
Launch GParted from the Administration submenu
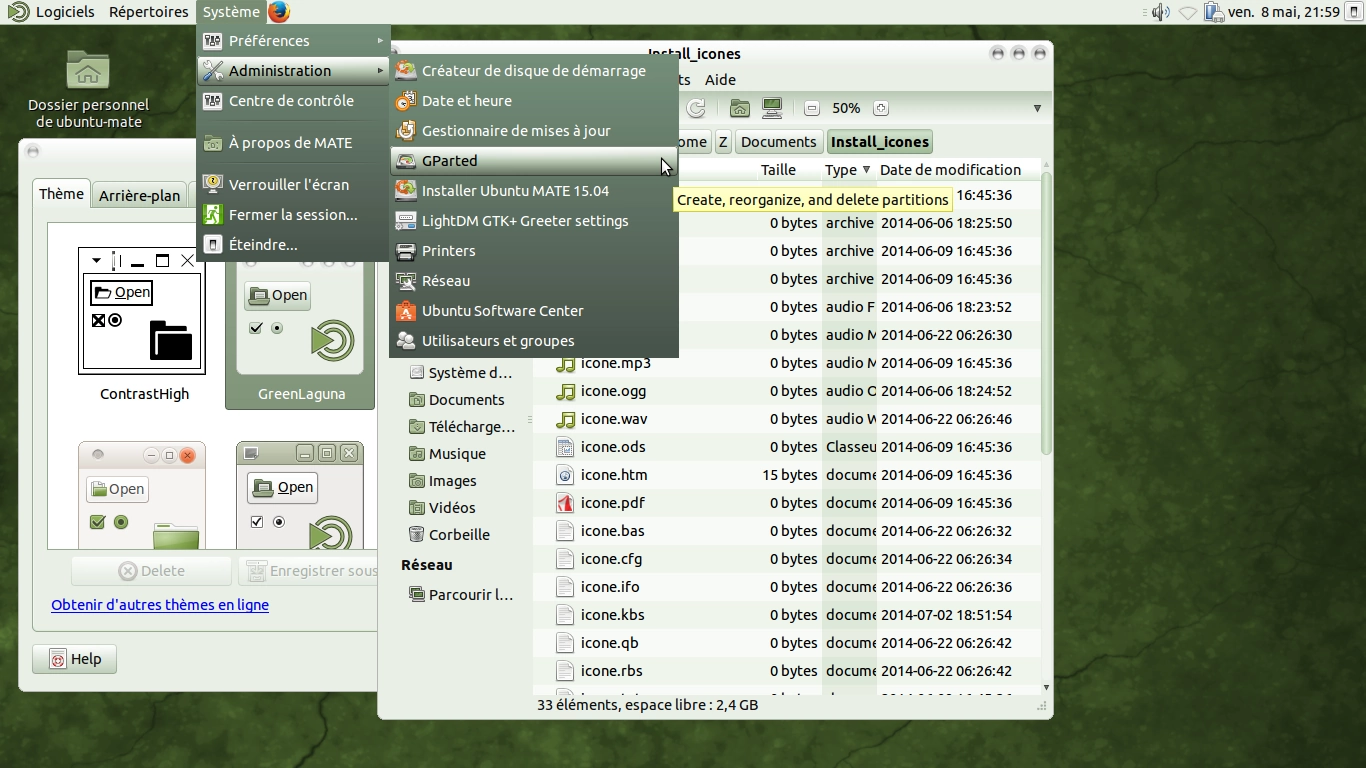coord(450,161)
